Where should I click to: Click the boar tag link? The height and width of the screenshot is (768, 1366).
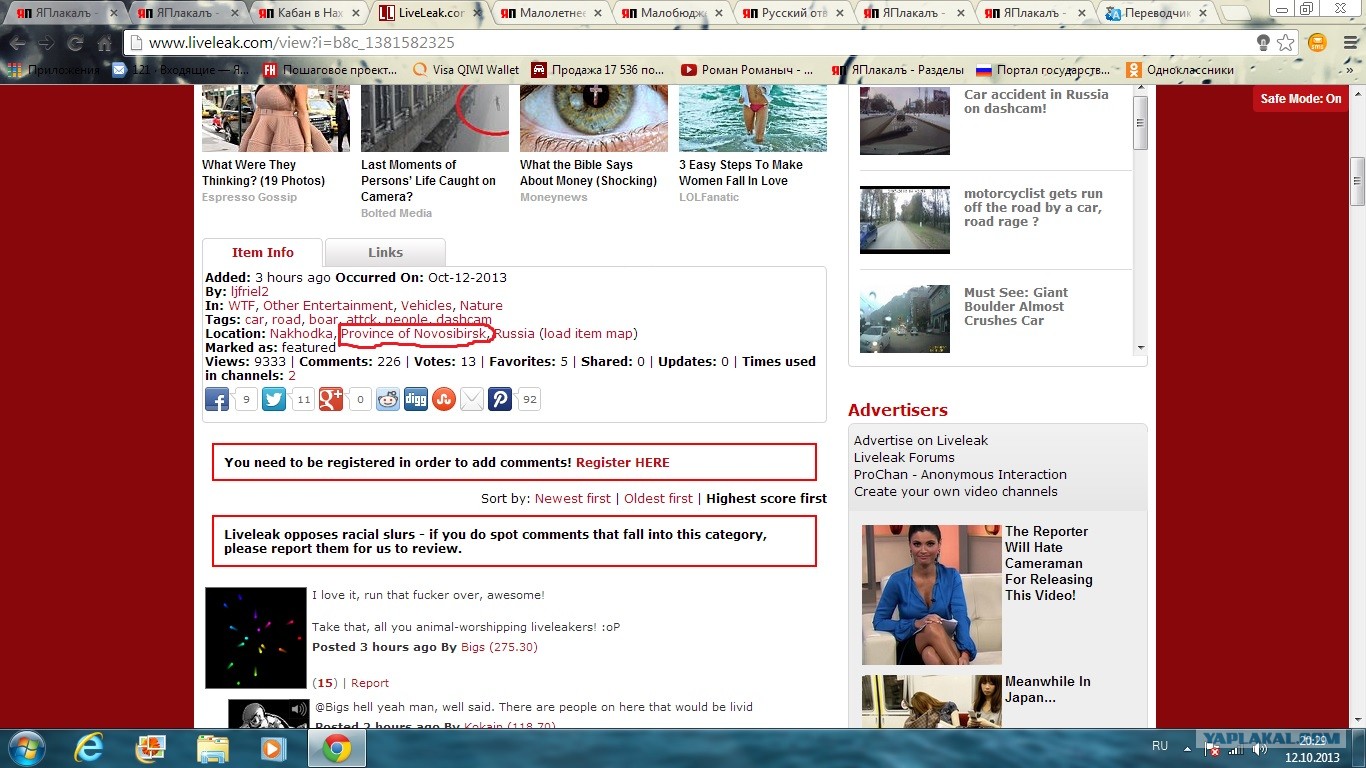(323, 320)
